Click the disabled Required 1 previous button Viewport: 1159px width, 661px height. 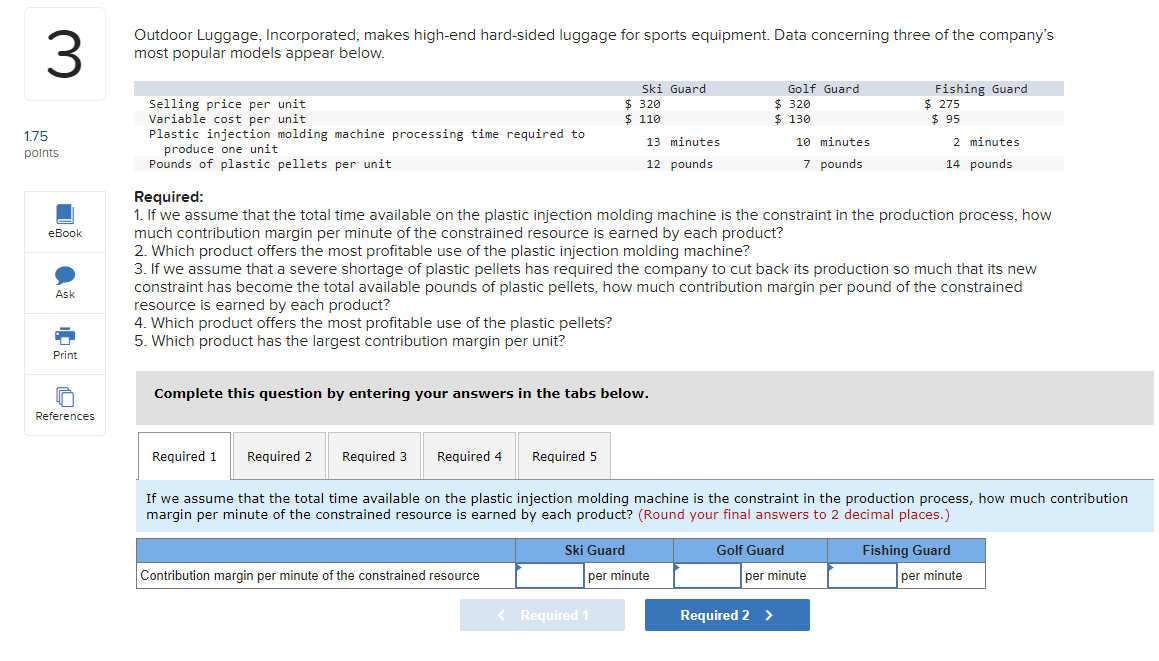(542, 615)
